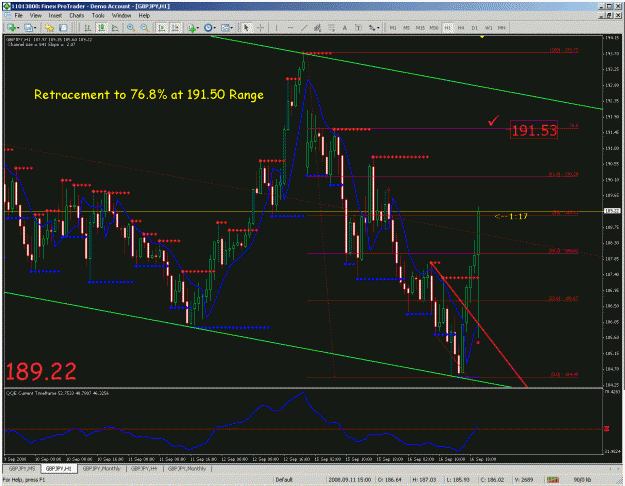The height and width of the screenshot is (486, 625).
Task: Click the large 189.22 price label
Action: [41, 372]
